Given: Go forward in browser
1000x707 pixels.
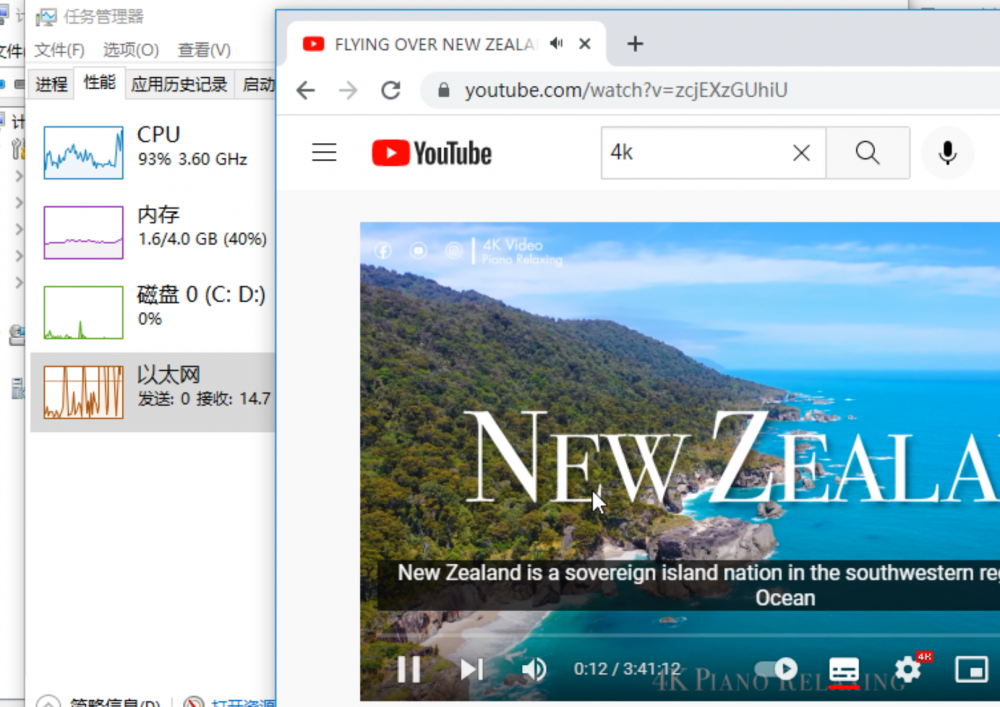Looking at the screenshot, I should (348, 90).
